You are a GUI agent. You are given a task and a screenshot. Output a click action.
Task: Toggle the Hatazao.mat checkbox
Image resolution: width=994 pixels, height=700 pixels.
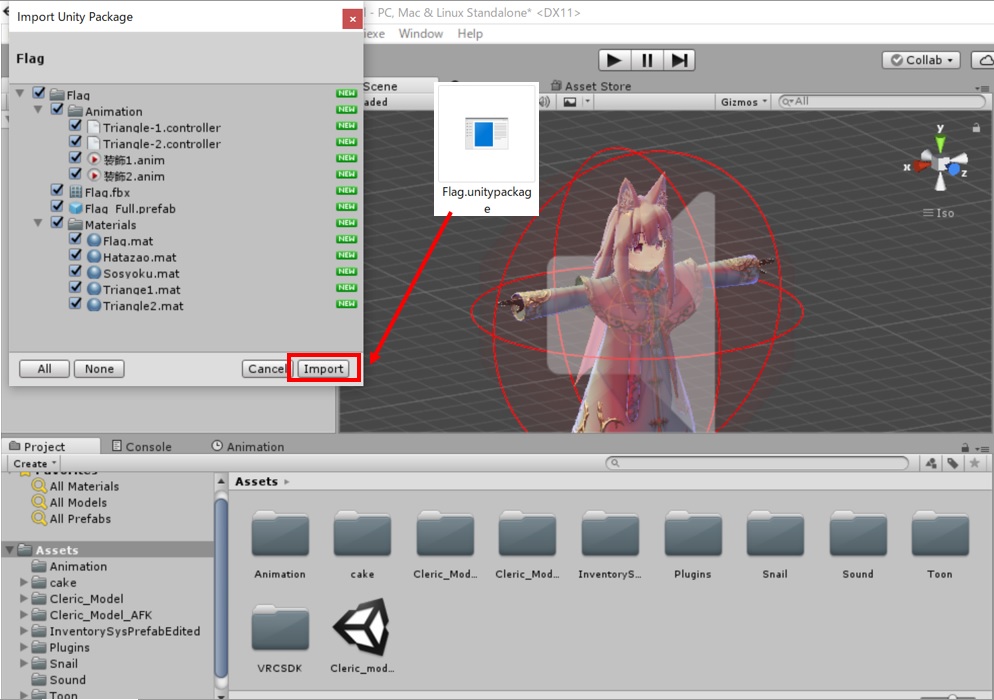pyautogui.click(x=76, y=257)
